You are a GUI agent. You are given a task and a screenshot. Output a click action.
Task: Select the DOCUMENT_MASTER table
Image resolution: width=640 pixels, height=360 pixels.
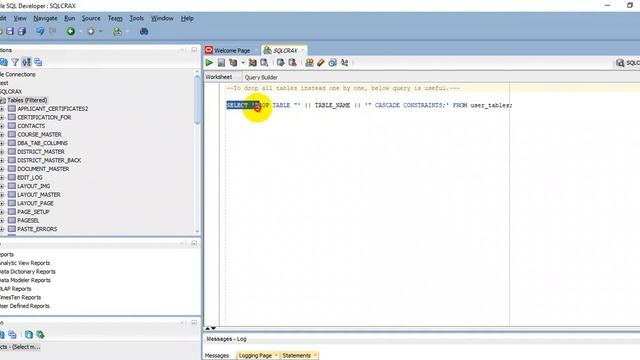[43, 169]
